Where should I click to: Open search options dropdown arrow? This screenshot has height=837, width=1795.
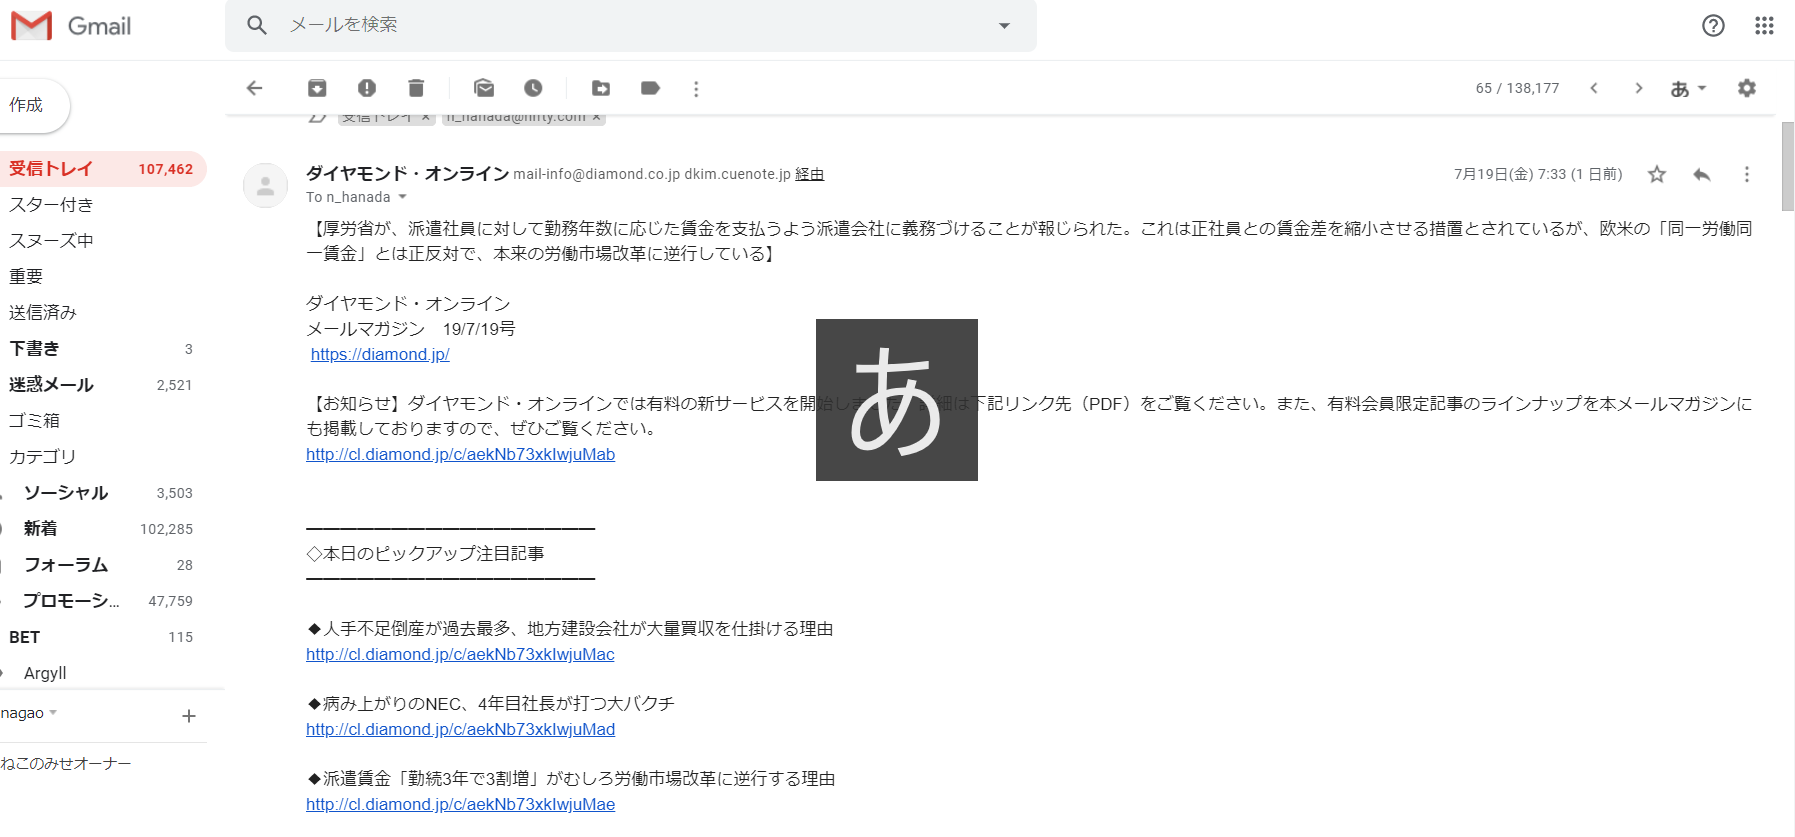(x=1004, y=26)
